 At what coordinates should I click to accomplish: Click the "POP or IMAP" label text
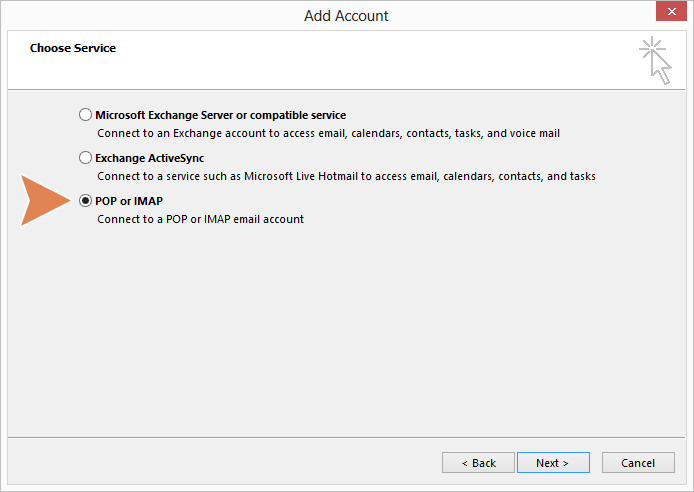click(129, 201)
